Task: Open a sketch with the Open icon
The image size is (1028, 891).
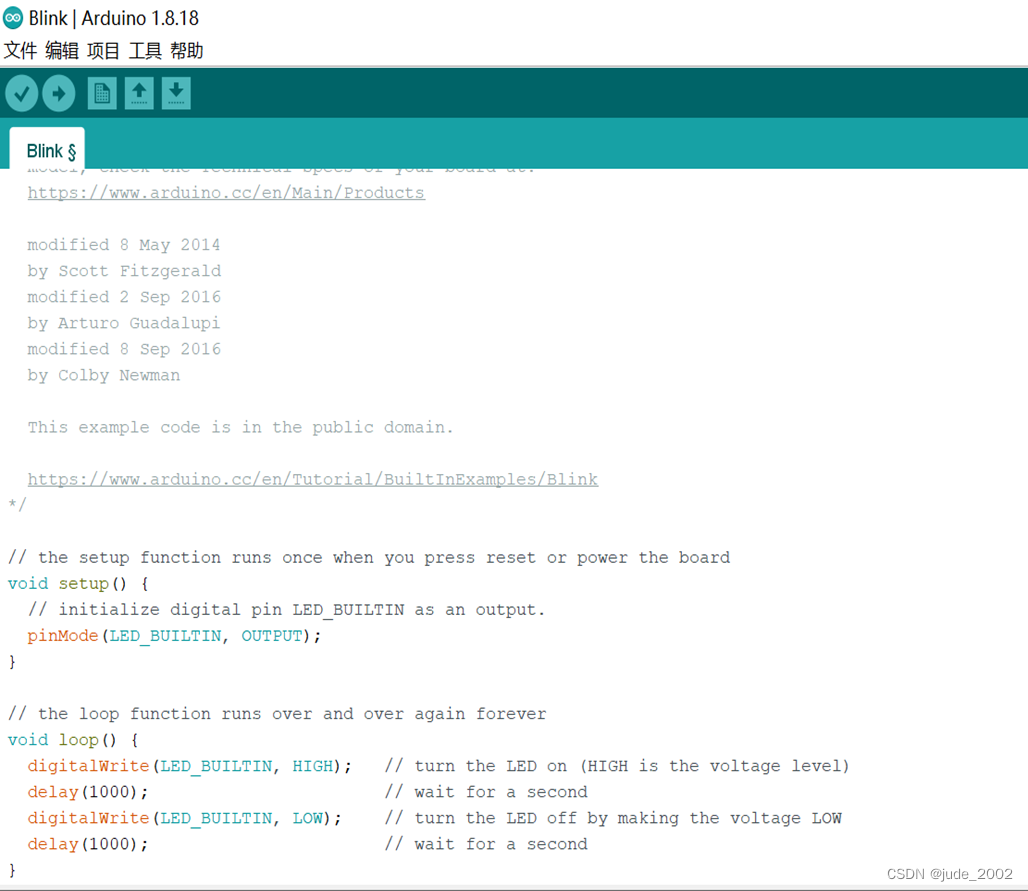Action: click(x=139, y=94)
